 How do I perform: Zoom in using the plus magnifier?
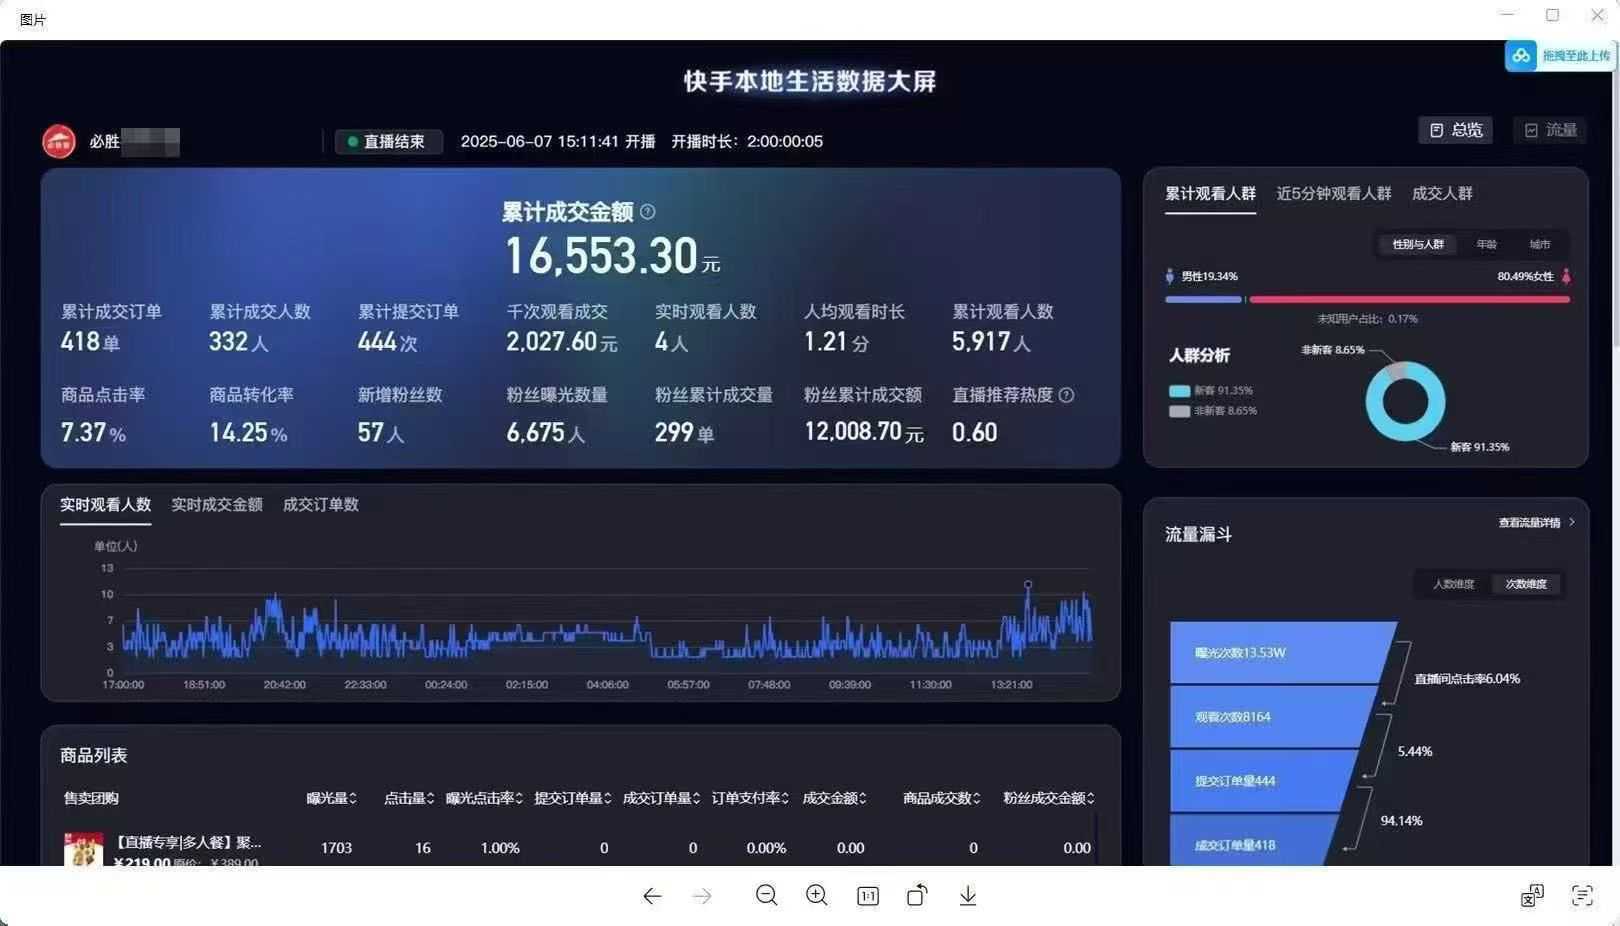pos(817,896)
